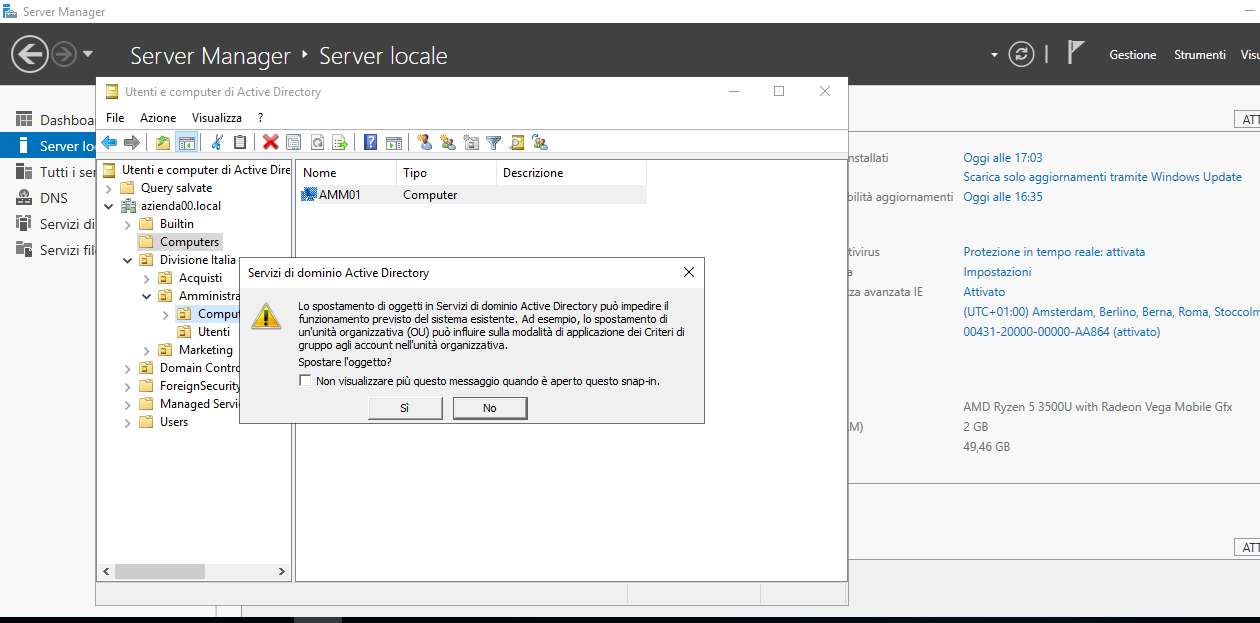Click the export list icon

(339, 143)
